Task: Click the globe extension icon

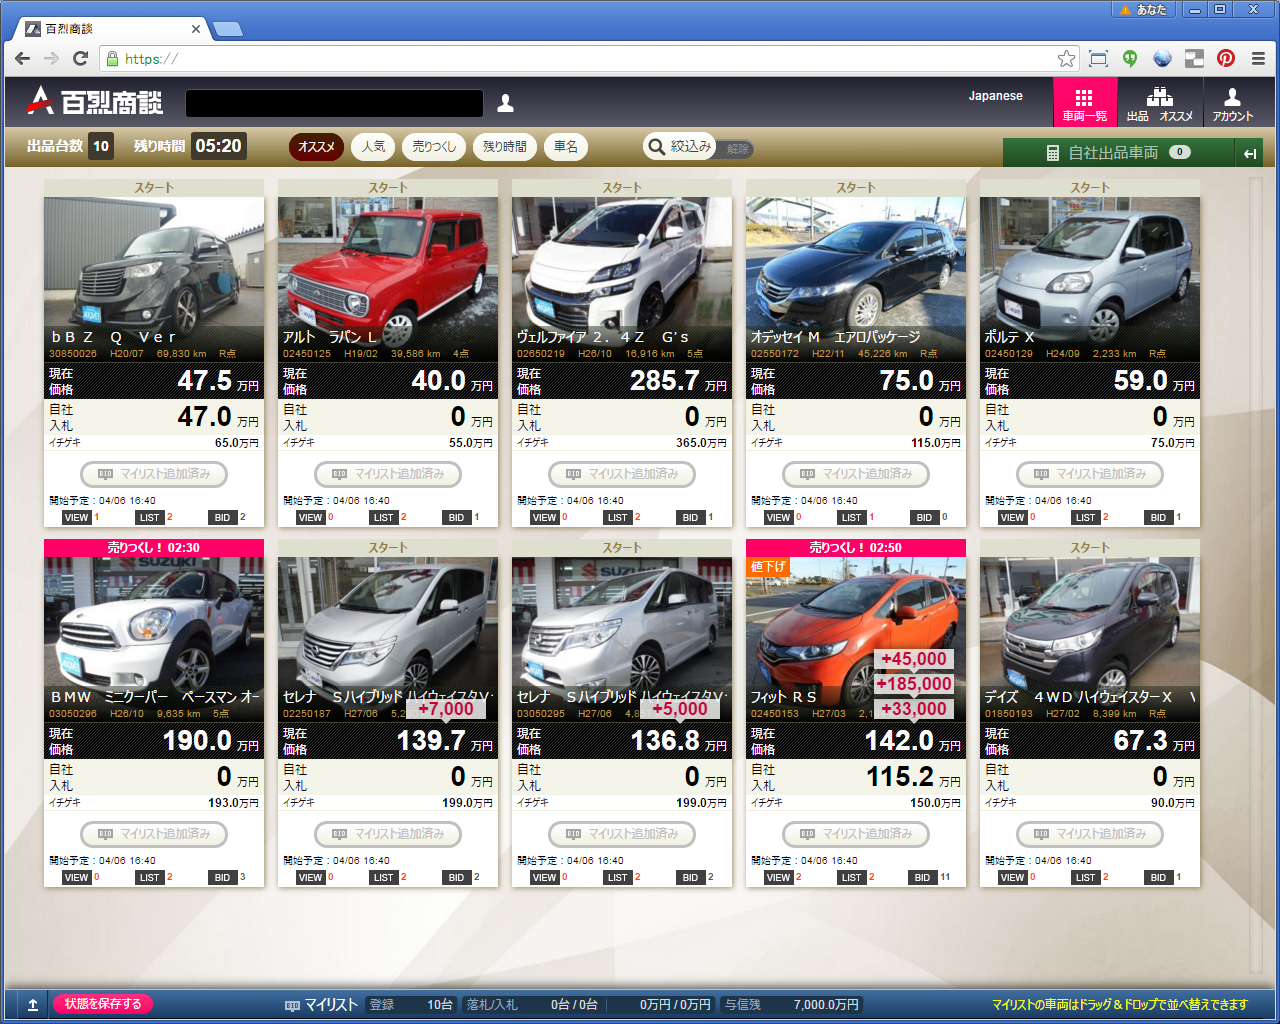Action: [1162, 59]
